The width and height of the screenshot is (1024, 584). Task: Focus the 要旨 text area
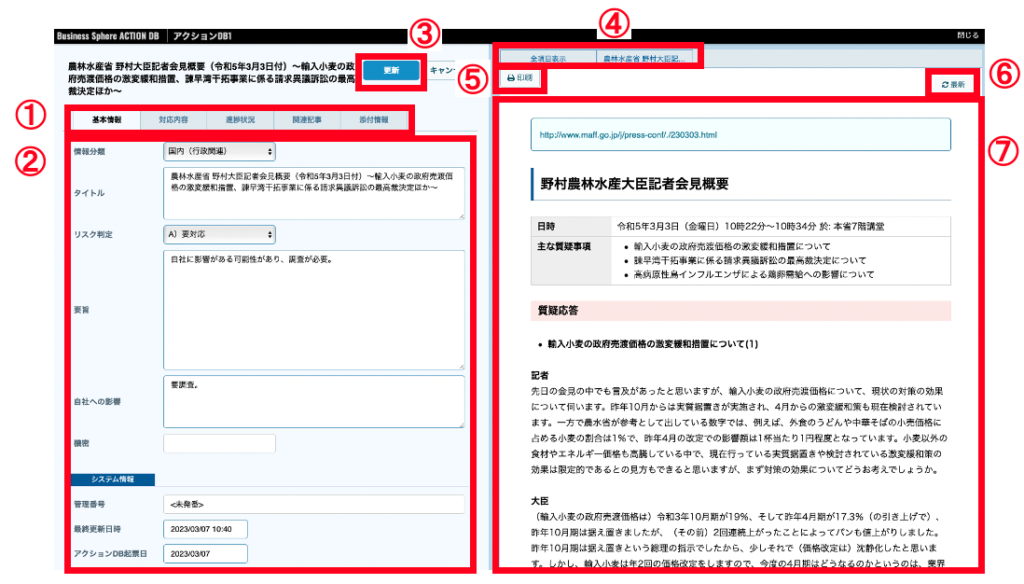click(x=312, y=308)
